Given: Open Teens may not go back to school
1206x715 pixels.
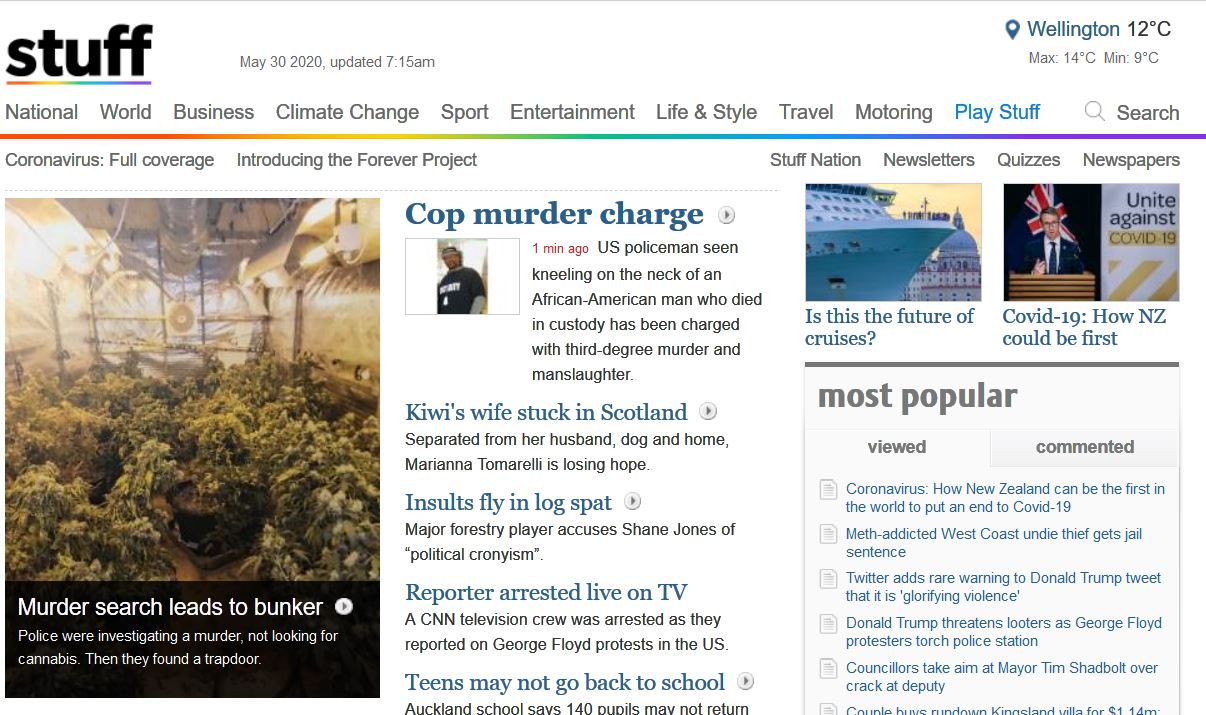Looking at the screenshot, I should click(565, 682).
